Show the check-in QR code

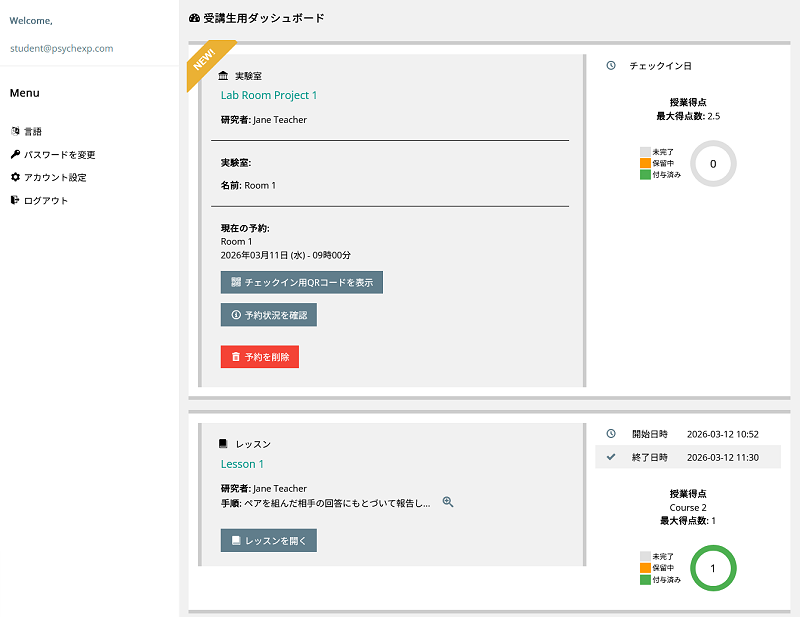[x=300, y=282]
